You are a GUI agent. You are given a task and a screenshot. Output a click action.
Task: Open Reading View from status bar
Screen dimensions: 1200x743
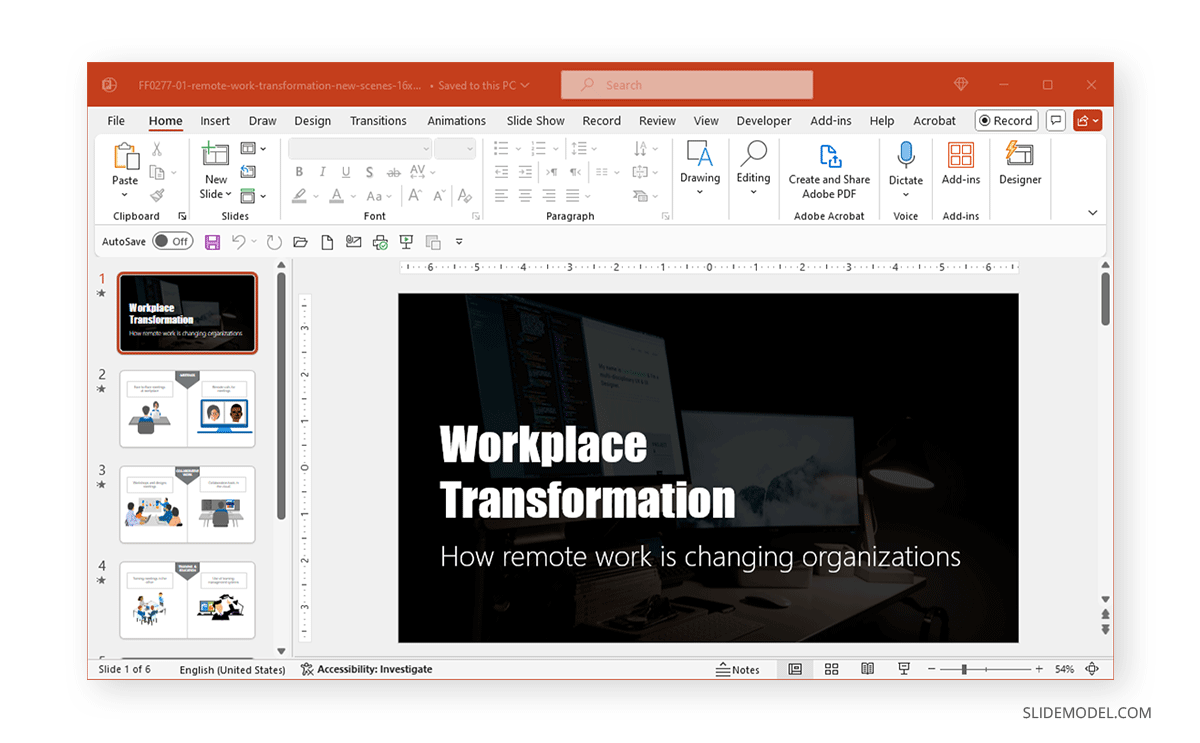(x=868, y=669)
